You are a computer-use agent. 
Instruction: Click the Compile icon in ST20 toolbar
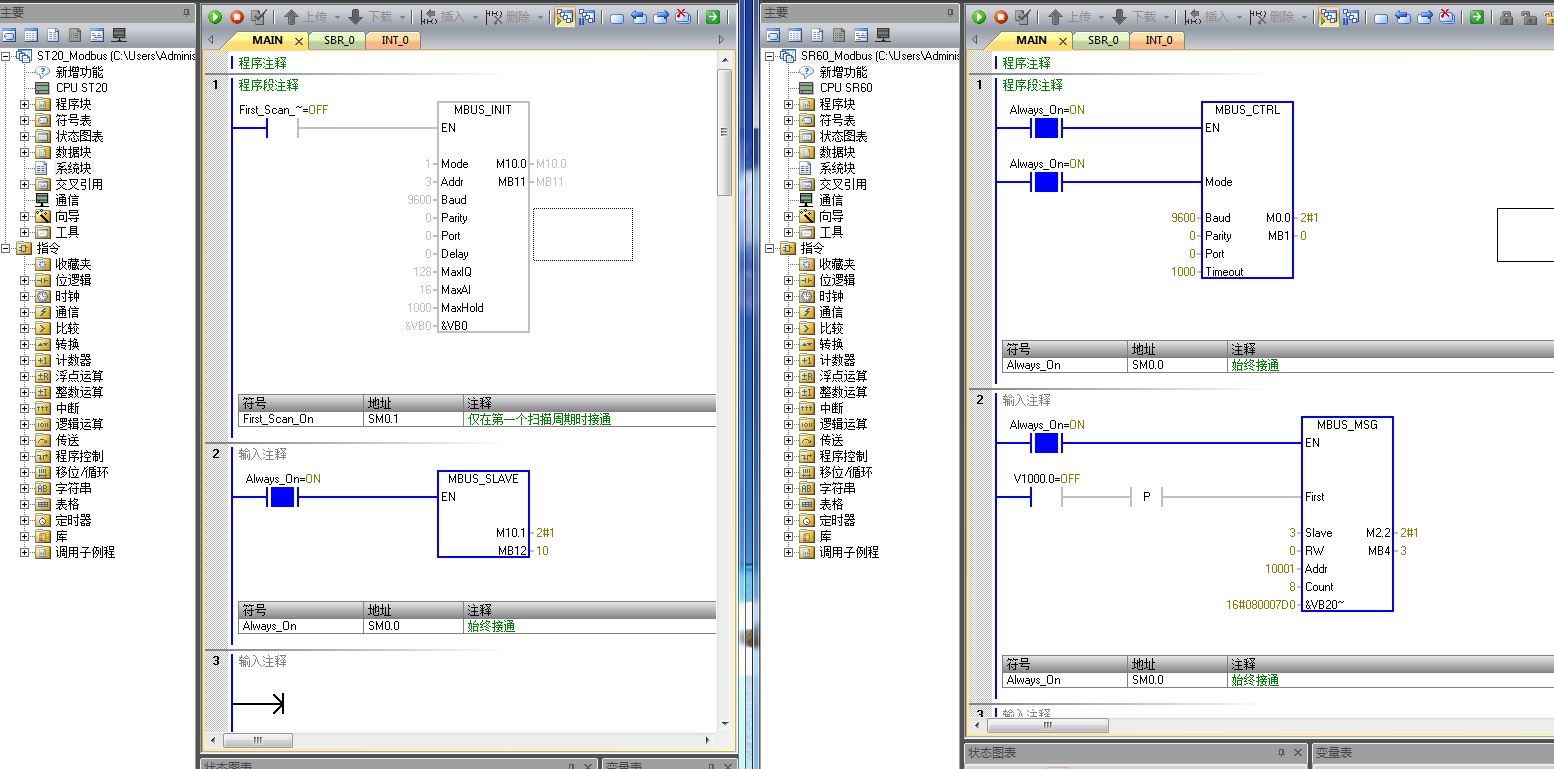click(259, 17)
